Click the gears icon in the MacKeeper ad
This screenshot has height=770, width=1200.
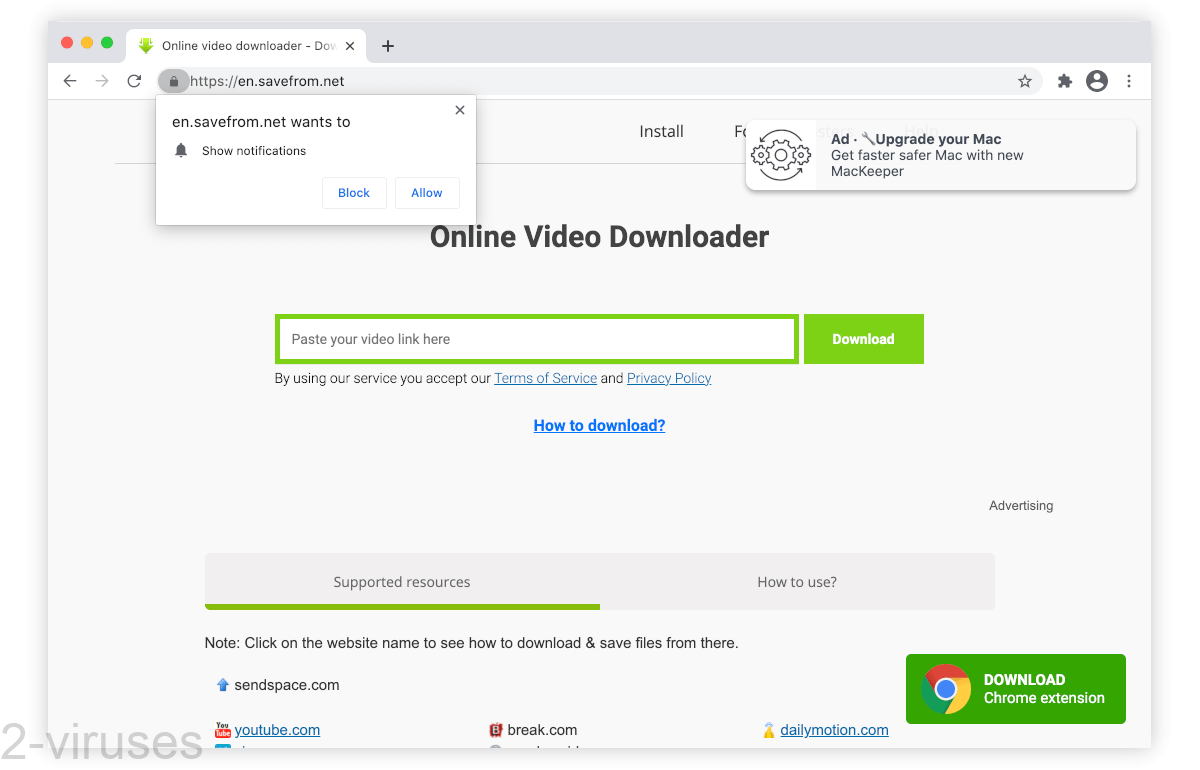[x=781, y=154]
